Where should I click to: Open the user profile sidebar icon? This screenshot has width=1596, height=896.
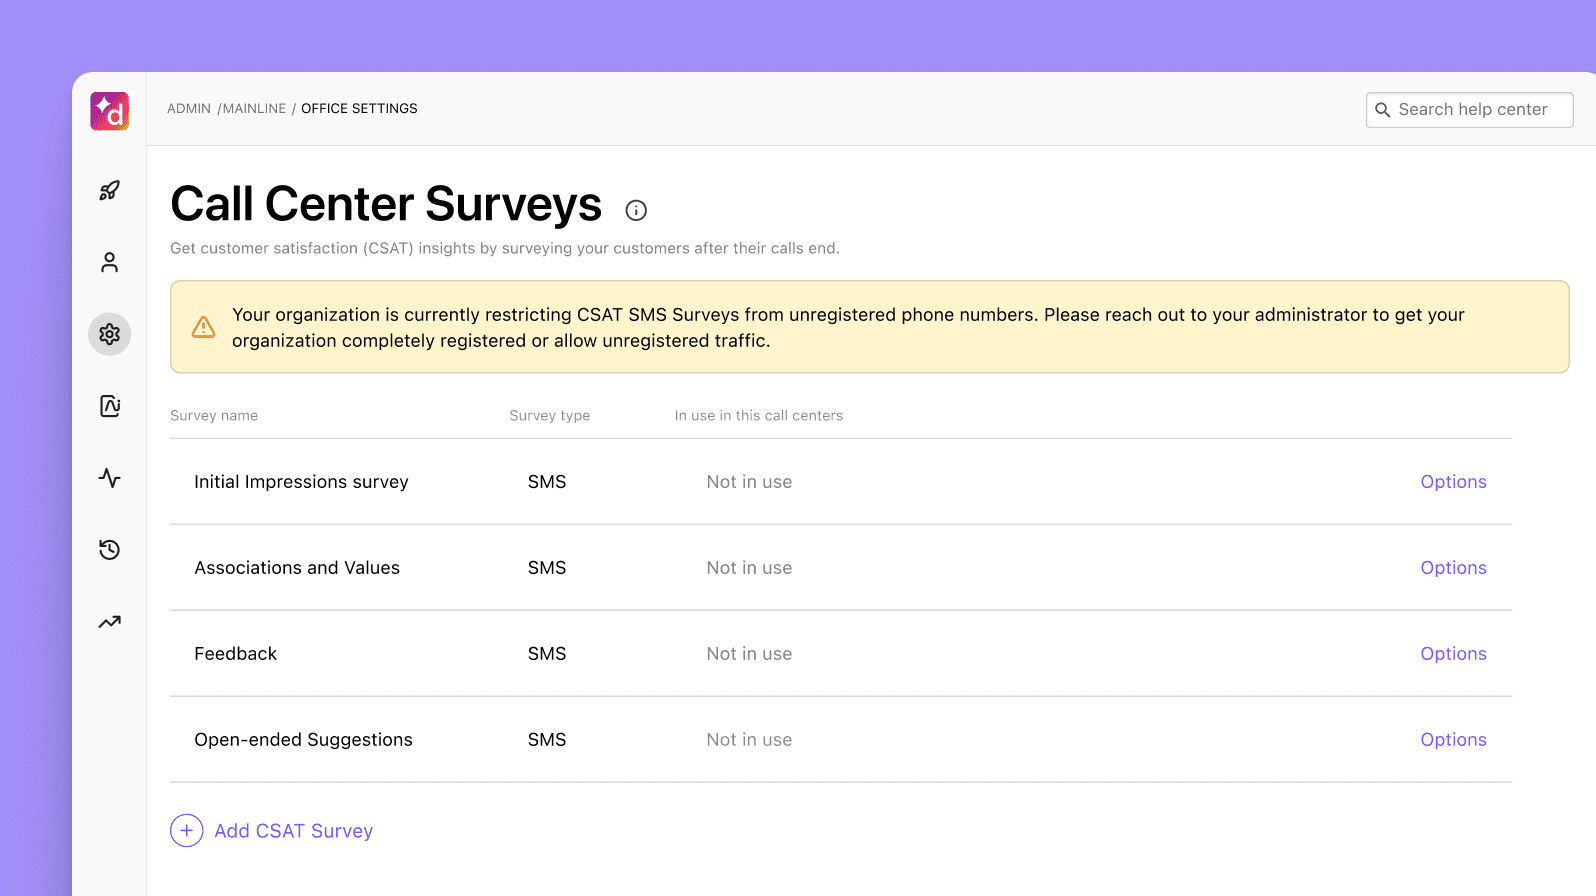[110, 262]
